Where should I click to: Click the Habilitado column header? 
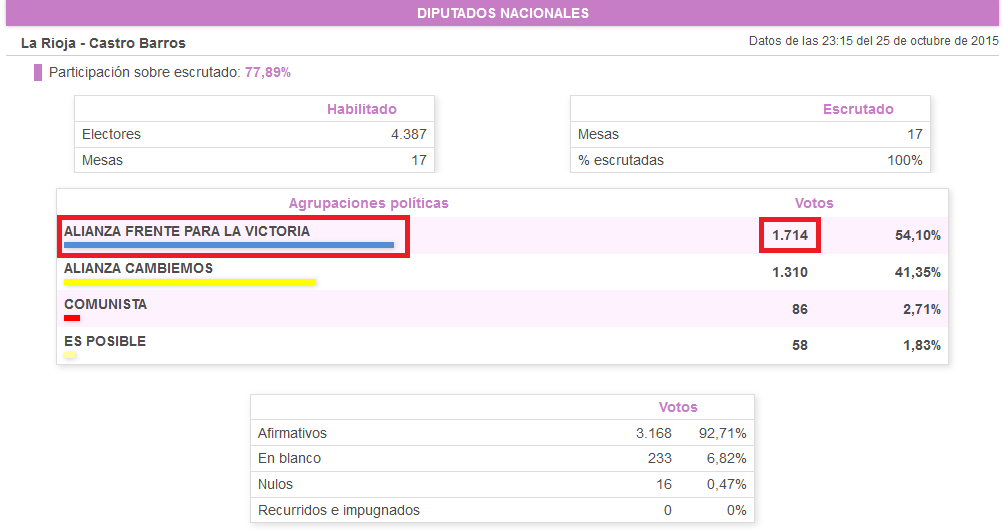pyautogui.click(x=361, y=109)
